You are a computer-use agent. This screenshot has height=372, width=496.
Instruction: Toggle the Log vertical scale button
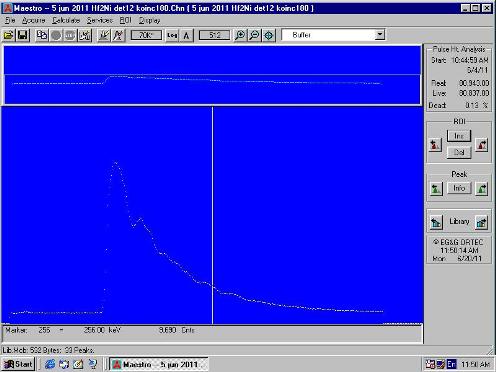tap(172, 35)
